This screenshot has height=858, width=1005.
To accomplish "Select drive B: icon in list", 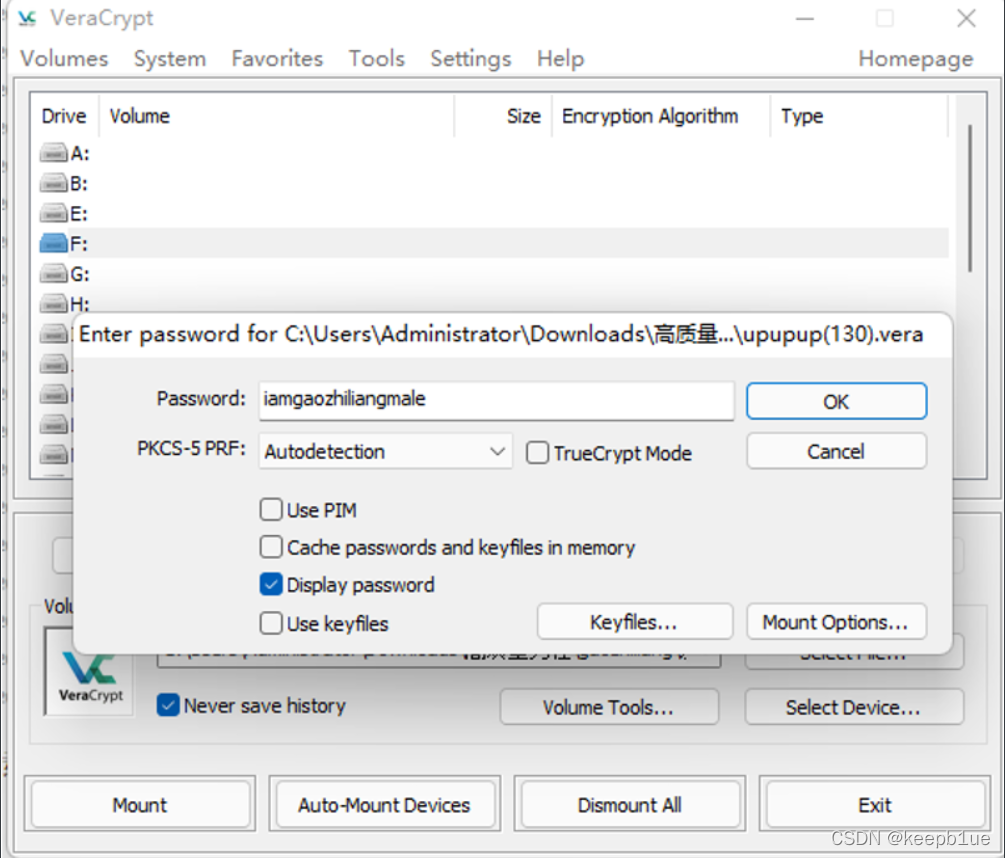I will point(53,183).
